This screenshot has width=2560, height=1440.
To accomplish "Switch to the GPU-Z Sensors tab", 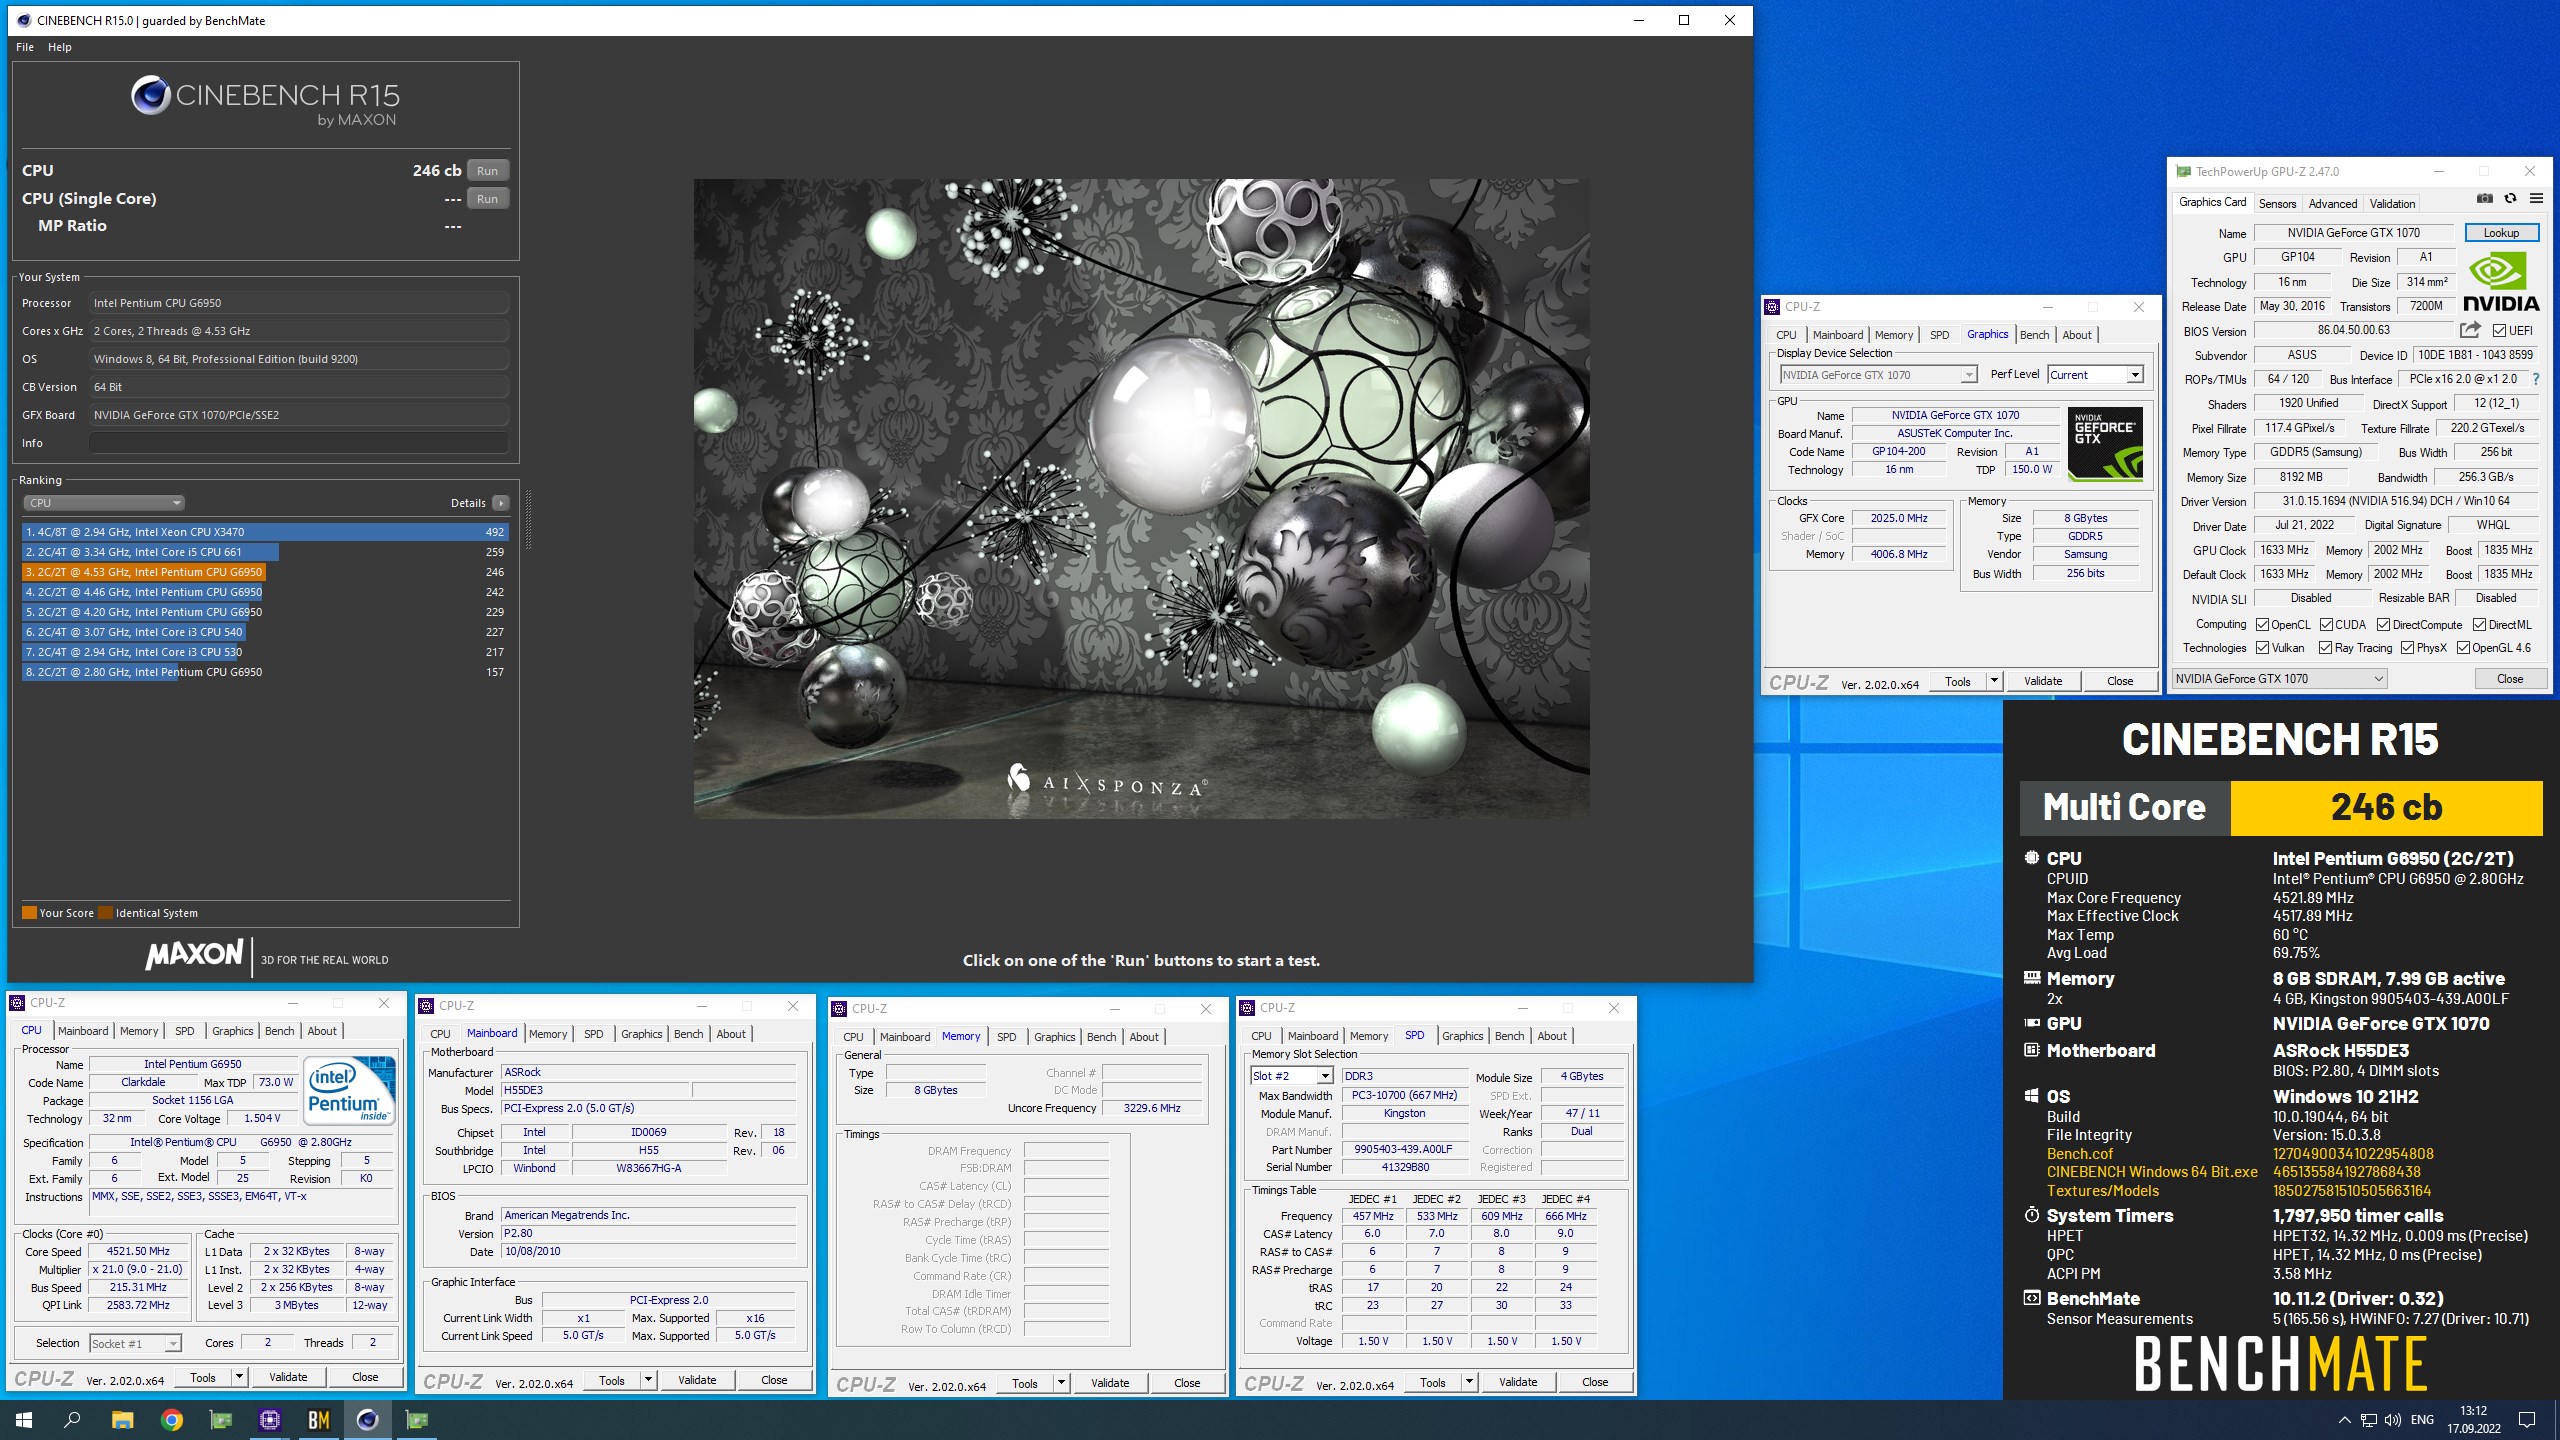I will click(2277, 203).
